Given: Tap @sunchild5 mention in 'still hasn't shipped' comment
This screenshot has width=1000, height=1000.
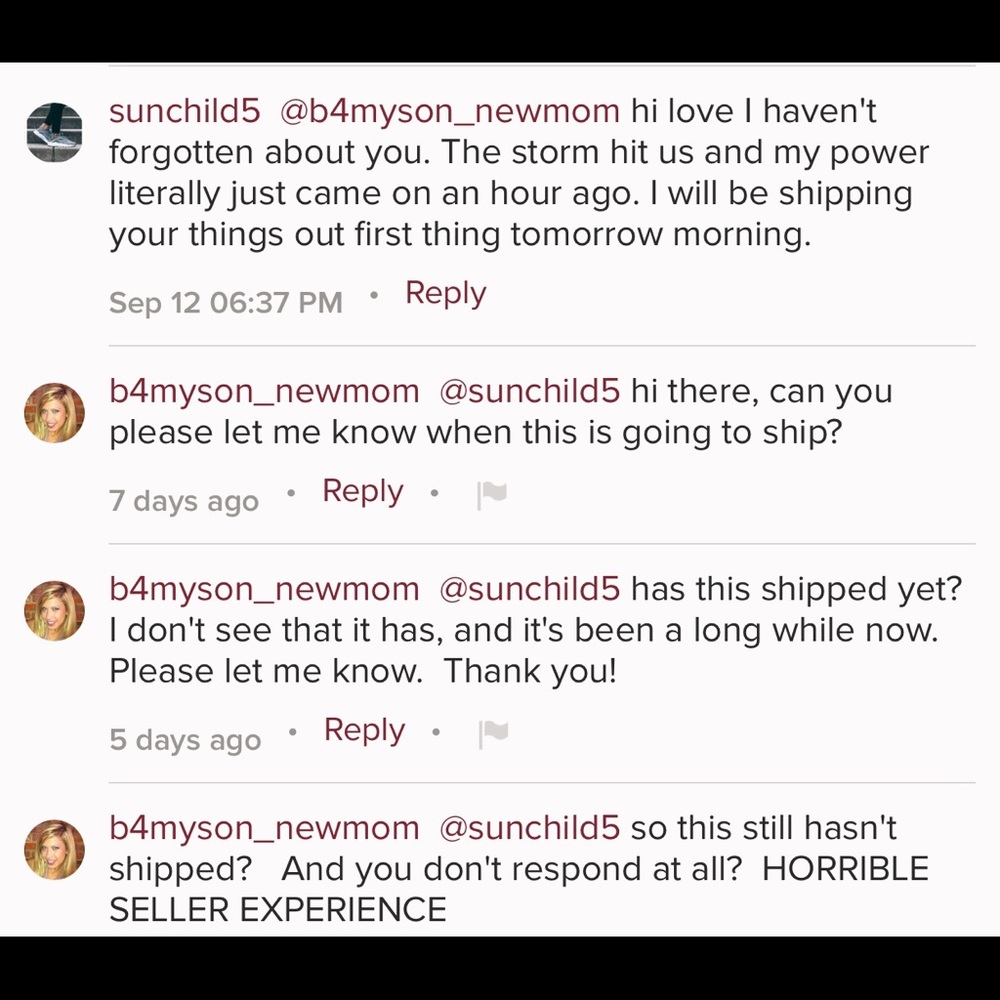Looking at the screenshot, I should coord(530,829).
